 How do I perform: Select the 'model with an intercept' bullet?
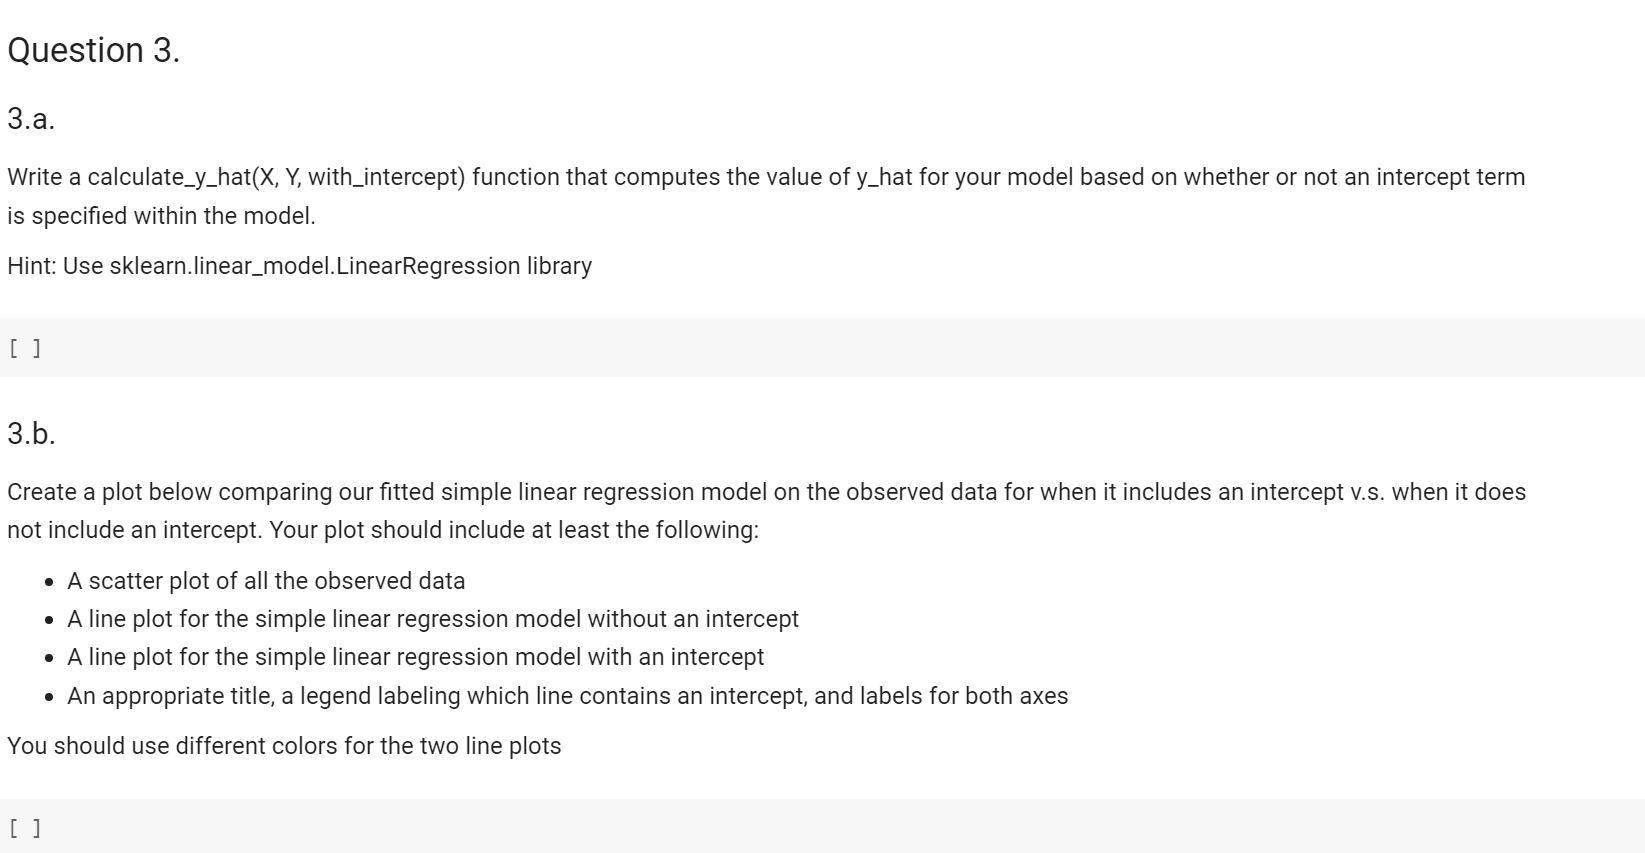415,657
